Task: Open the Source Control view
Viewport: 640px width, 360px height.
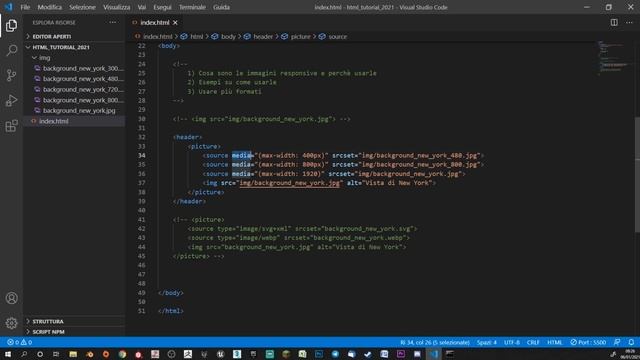Action: click(x=11, y=75)
